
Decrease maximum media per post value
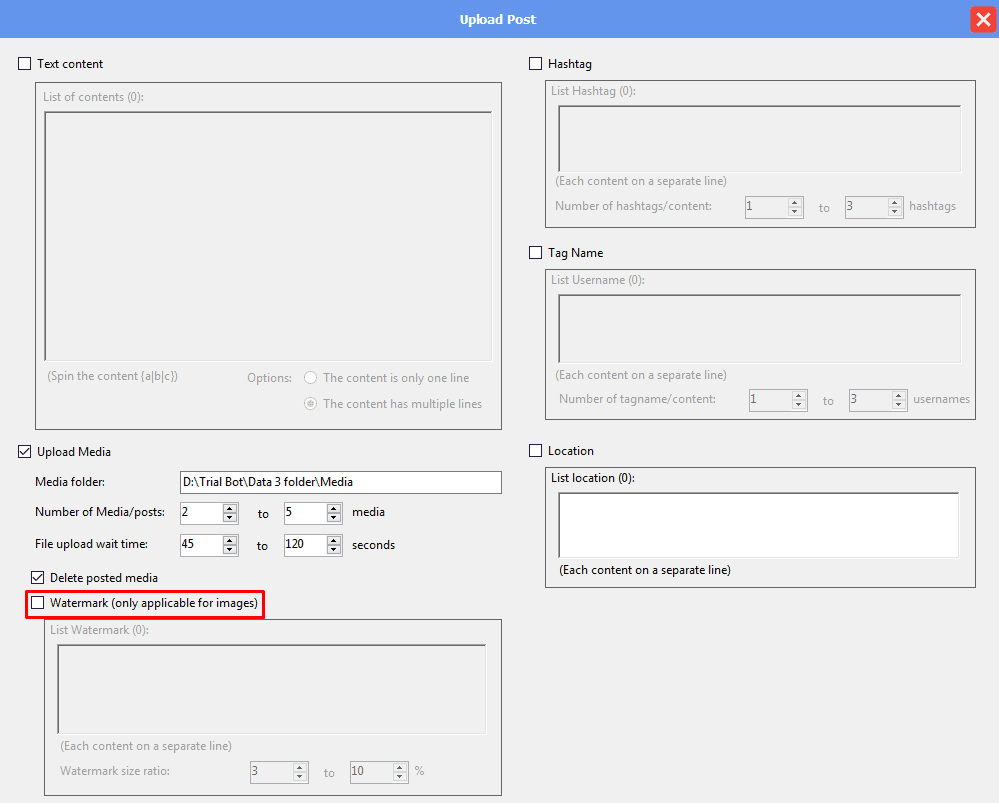(x=334, y=518)
